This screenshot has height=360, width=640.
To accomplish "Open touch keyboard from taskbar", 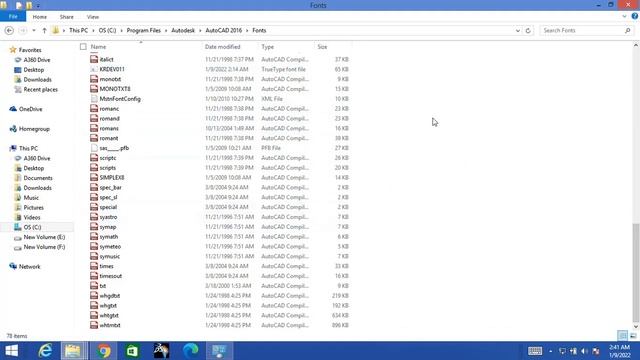I will 535,351.
